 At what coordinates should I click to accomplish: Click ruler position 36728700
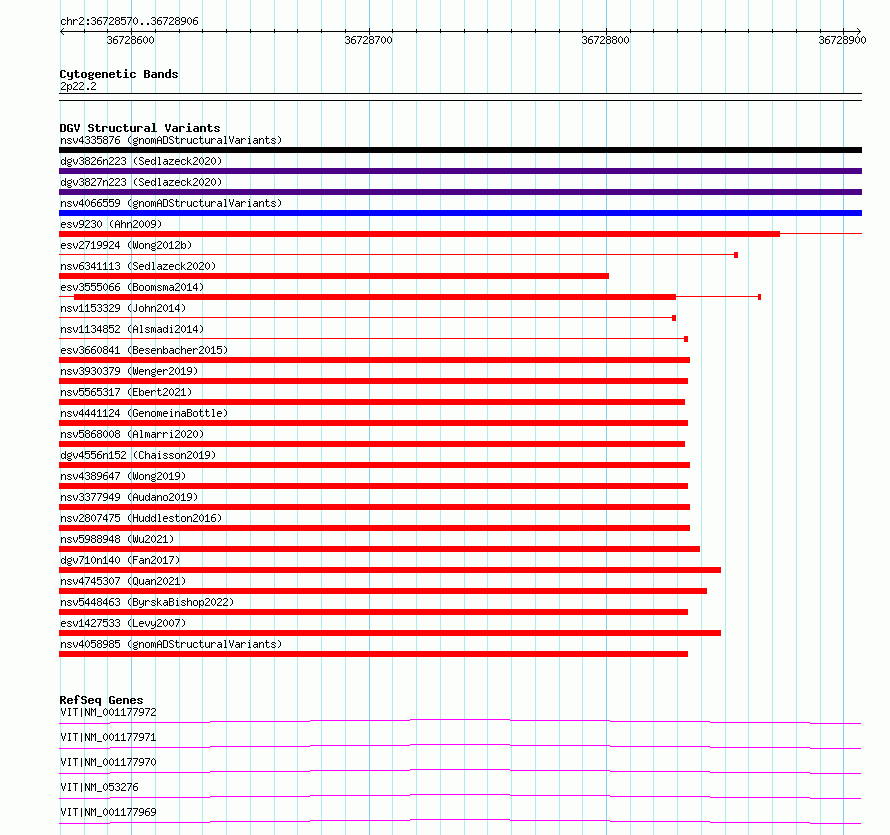(x=368, y=40)
